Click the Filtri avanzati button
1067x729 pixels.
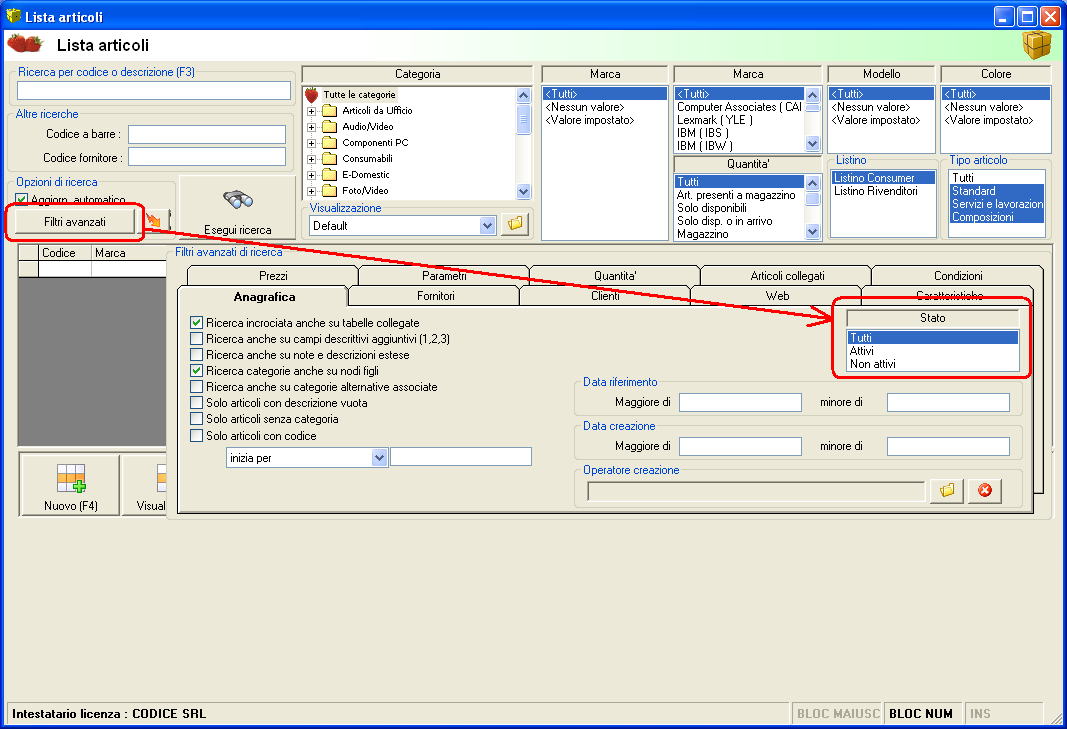pyautogui.click(x=75, y=221)
